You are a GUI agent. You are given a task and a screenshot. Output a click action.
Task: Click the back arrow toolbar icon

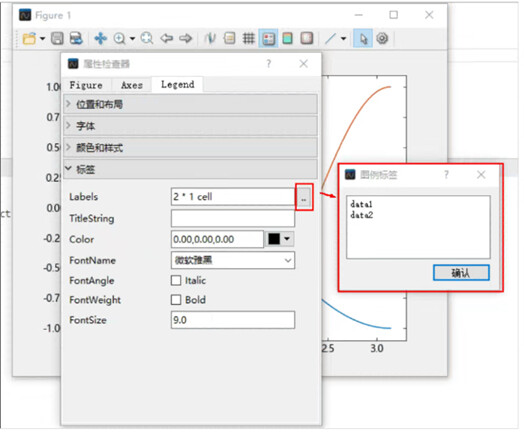click(166, 38)
